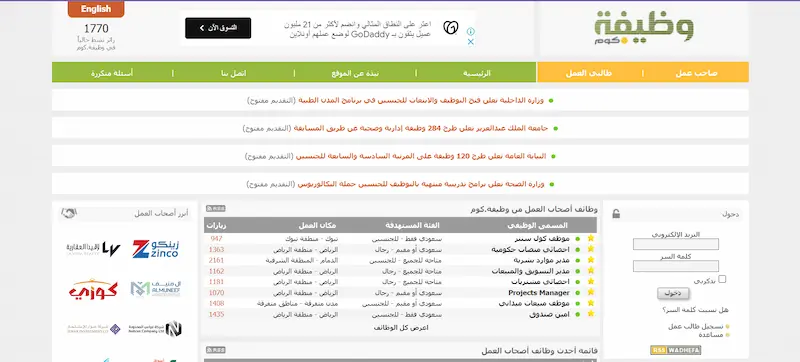
Task: Click the star on the 1435-visits job row
Action: click(591, 314)
